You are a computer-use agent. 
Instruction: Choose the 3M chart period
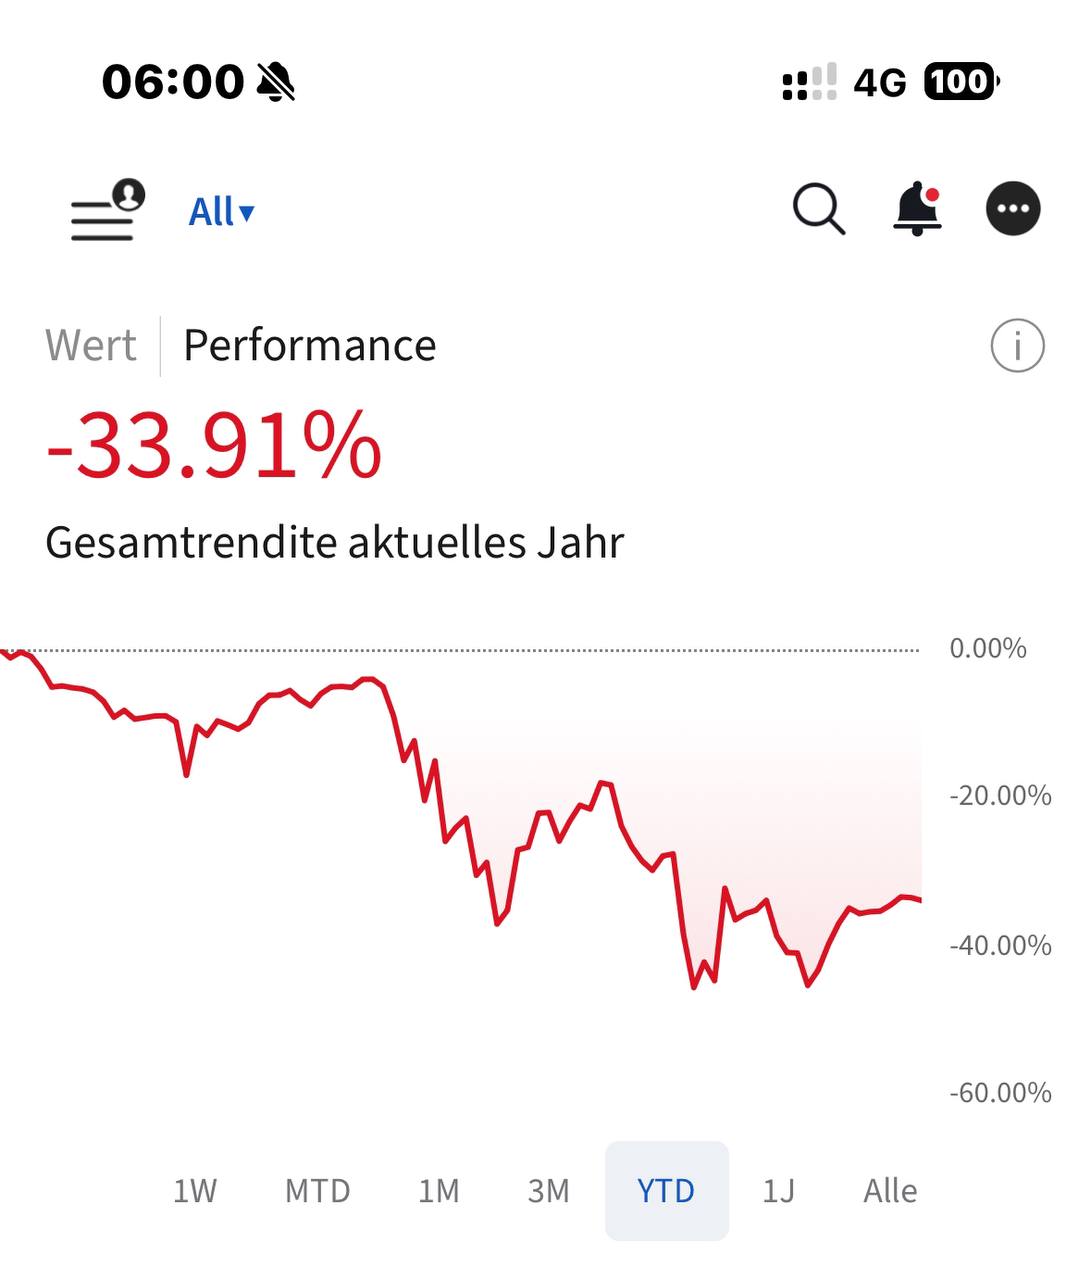(548, 1191)
